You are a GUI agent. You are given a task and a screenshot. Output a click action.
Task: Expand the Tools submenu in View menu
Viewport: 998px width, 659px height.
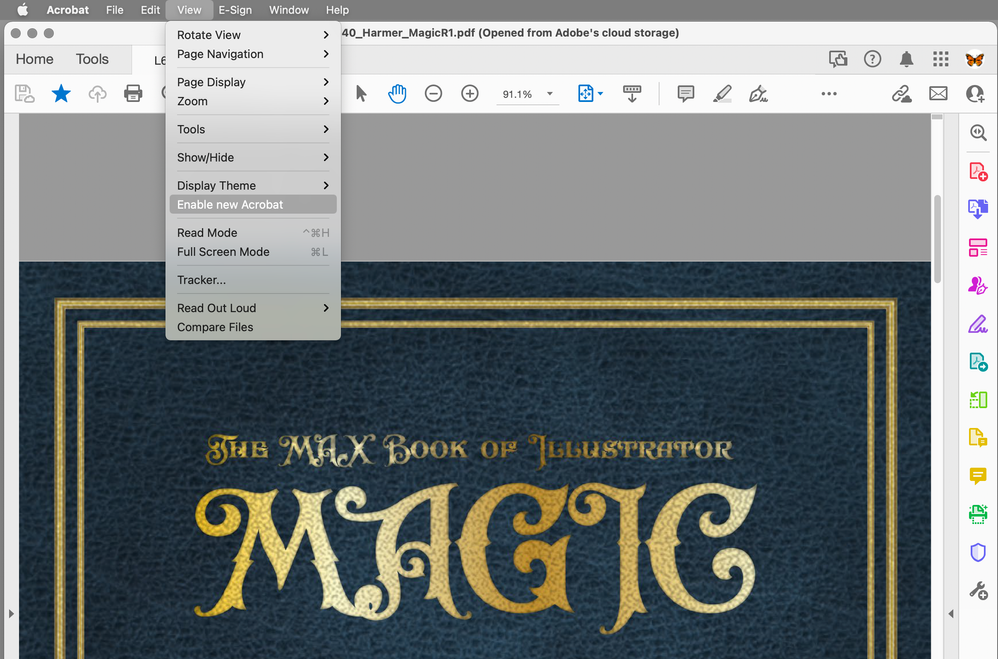(x=253, y=129)
